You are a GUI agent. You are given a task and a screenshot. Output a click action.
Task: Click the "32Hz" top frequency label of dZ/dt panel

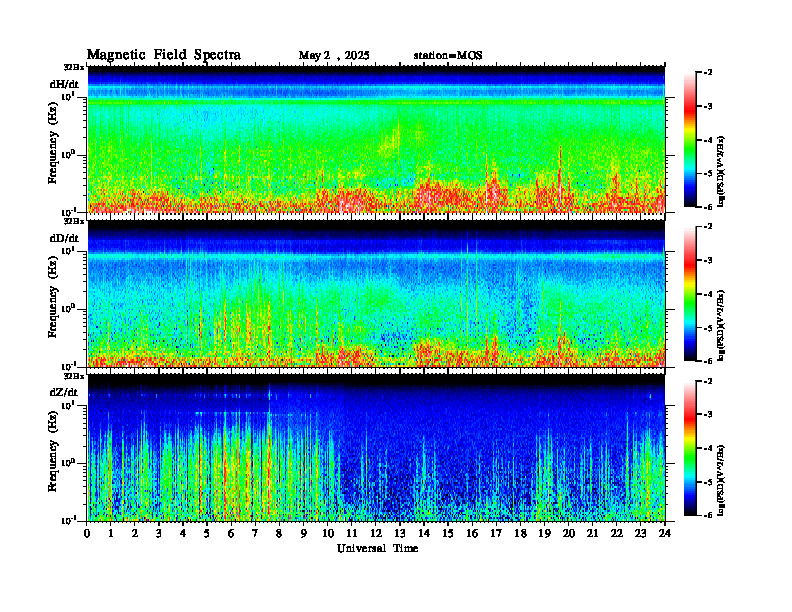tap(74, 376)
